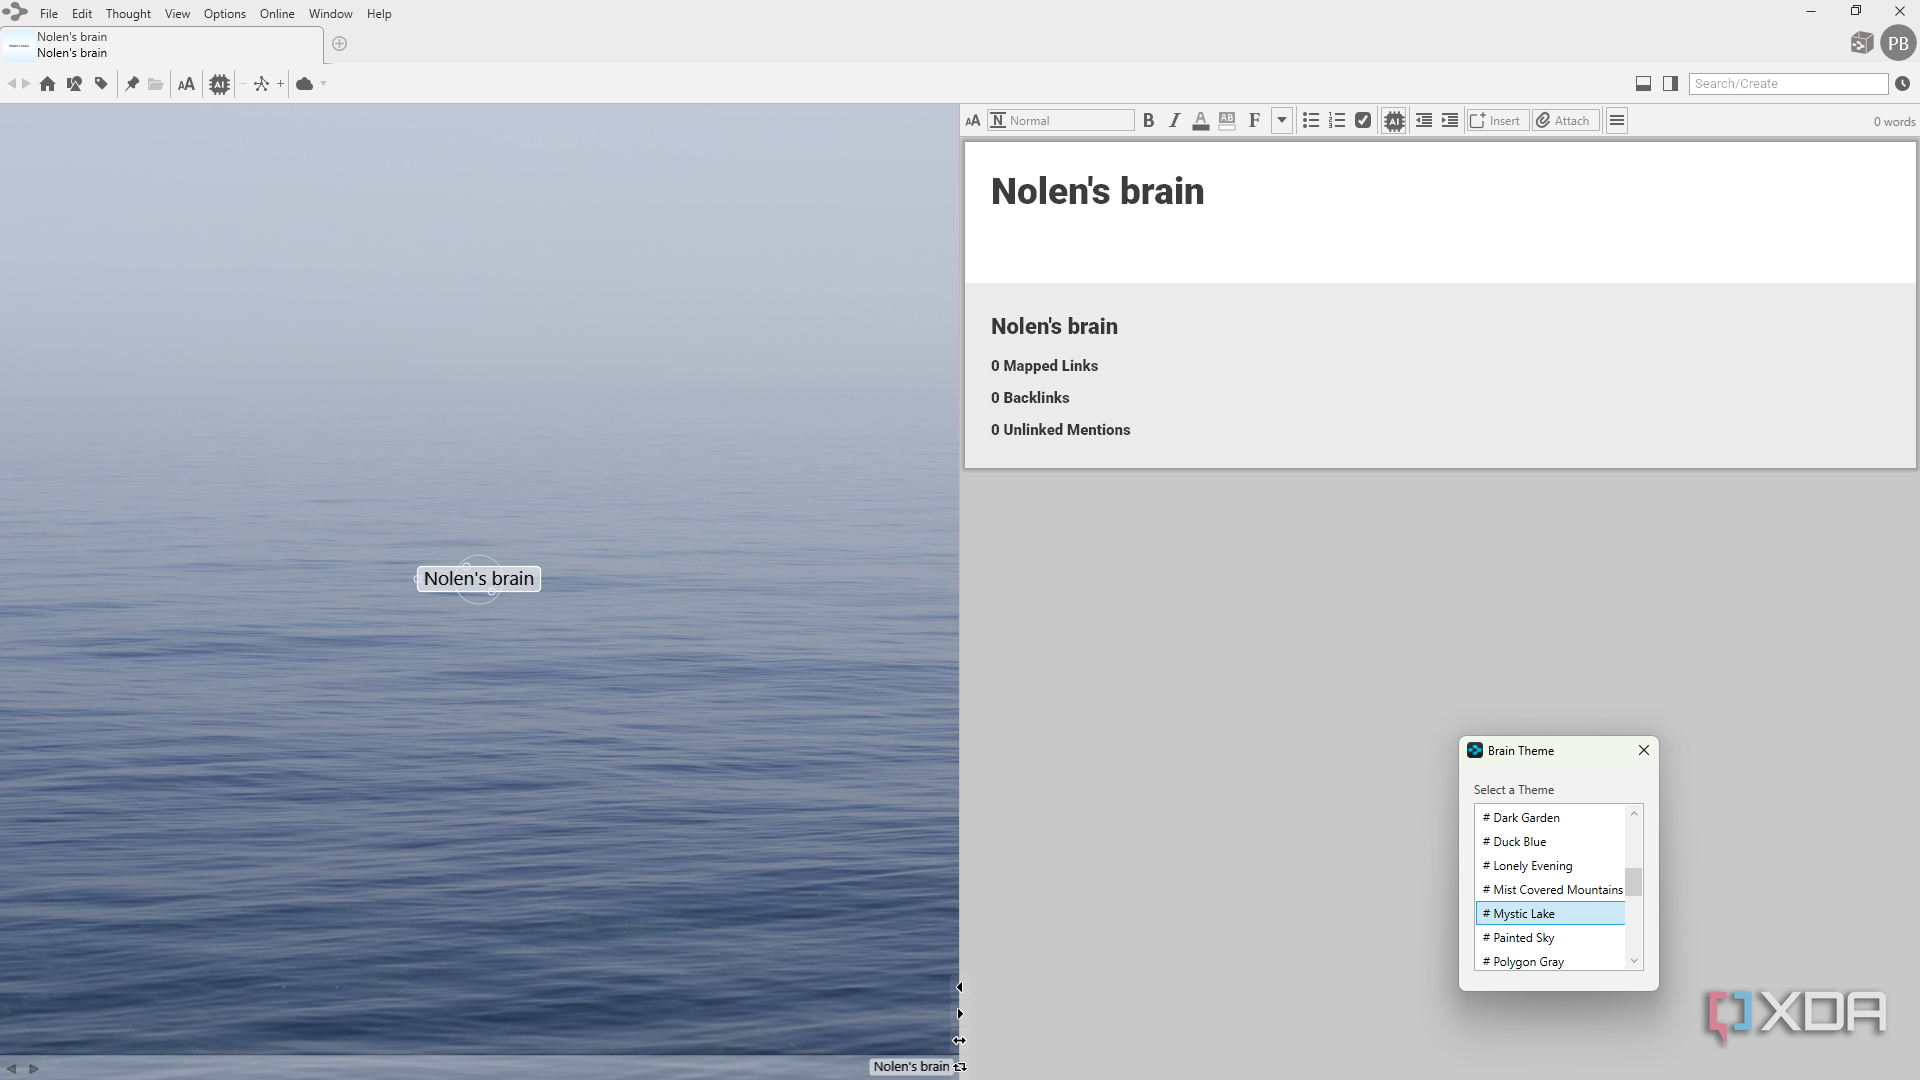Screen dimensions: 1920x1080
Task: Click the pin thought icon
Action: (x=131, y=84)
